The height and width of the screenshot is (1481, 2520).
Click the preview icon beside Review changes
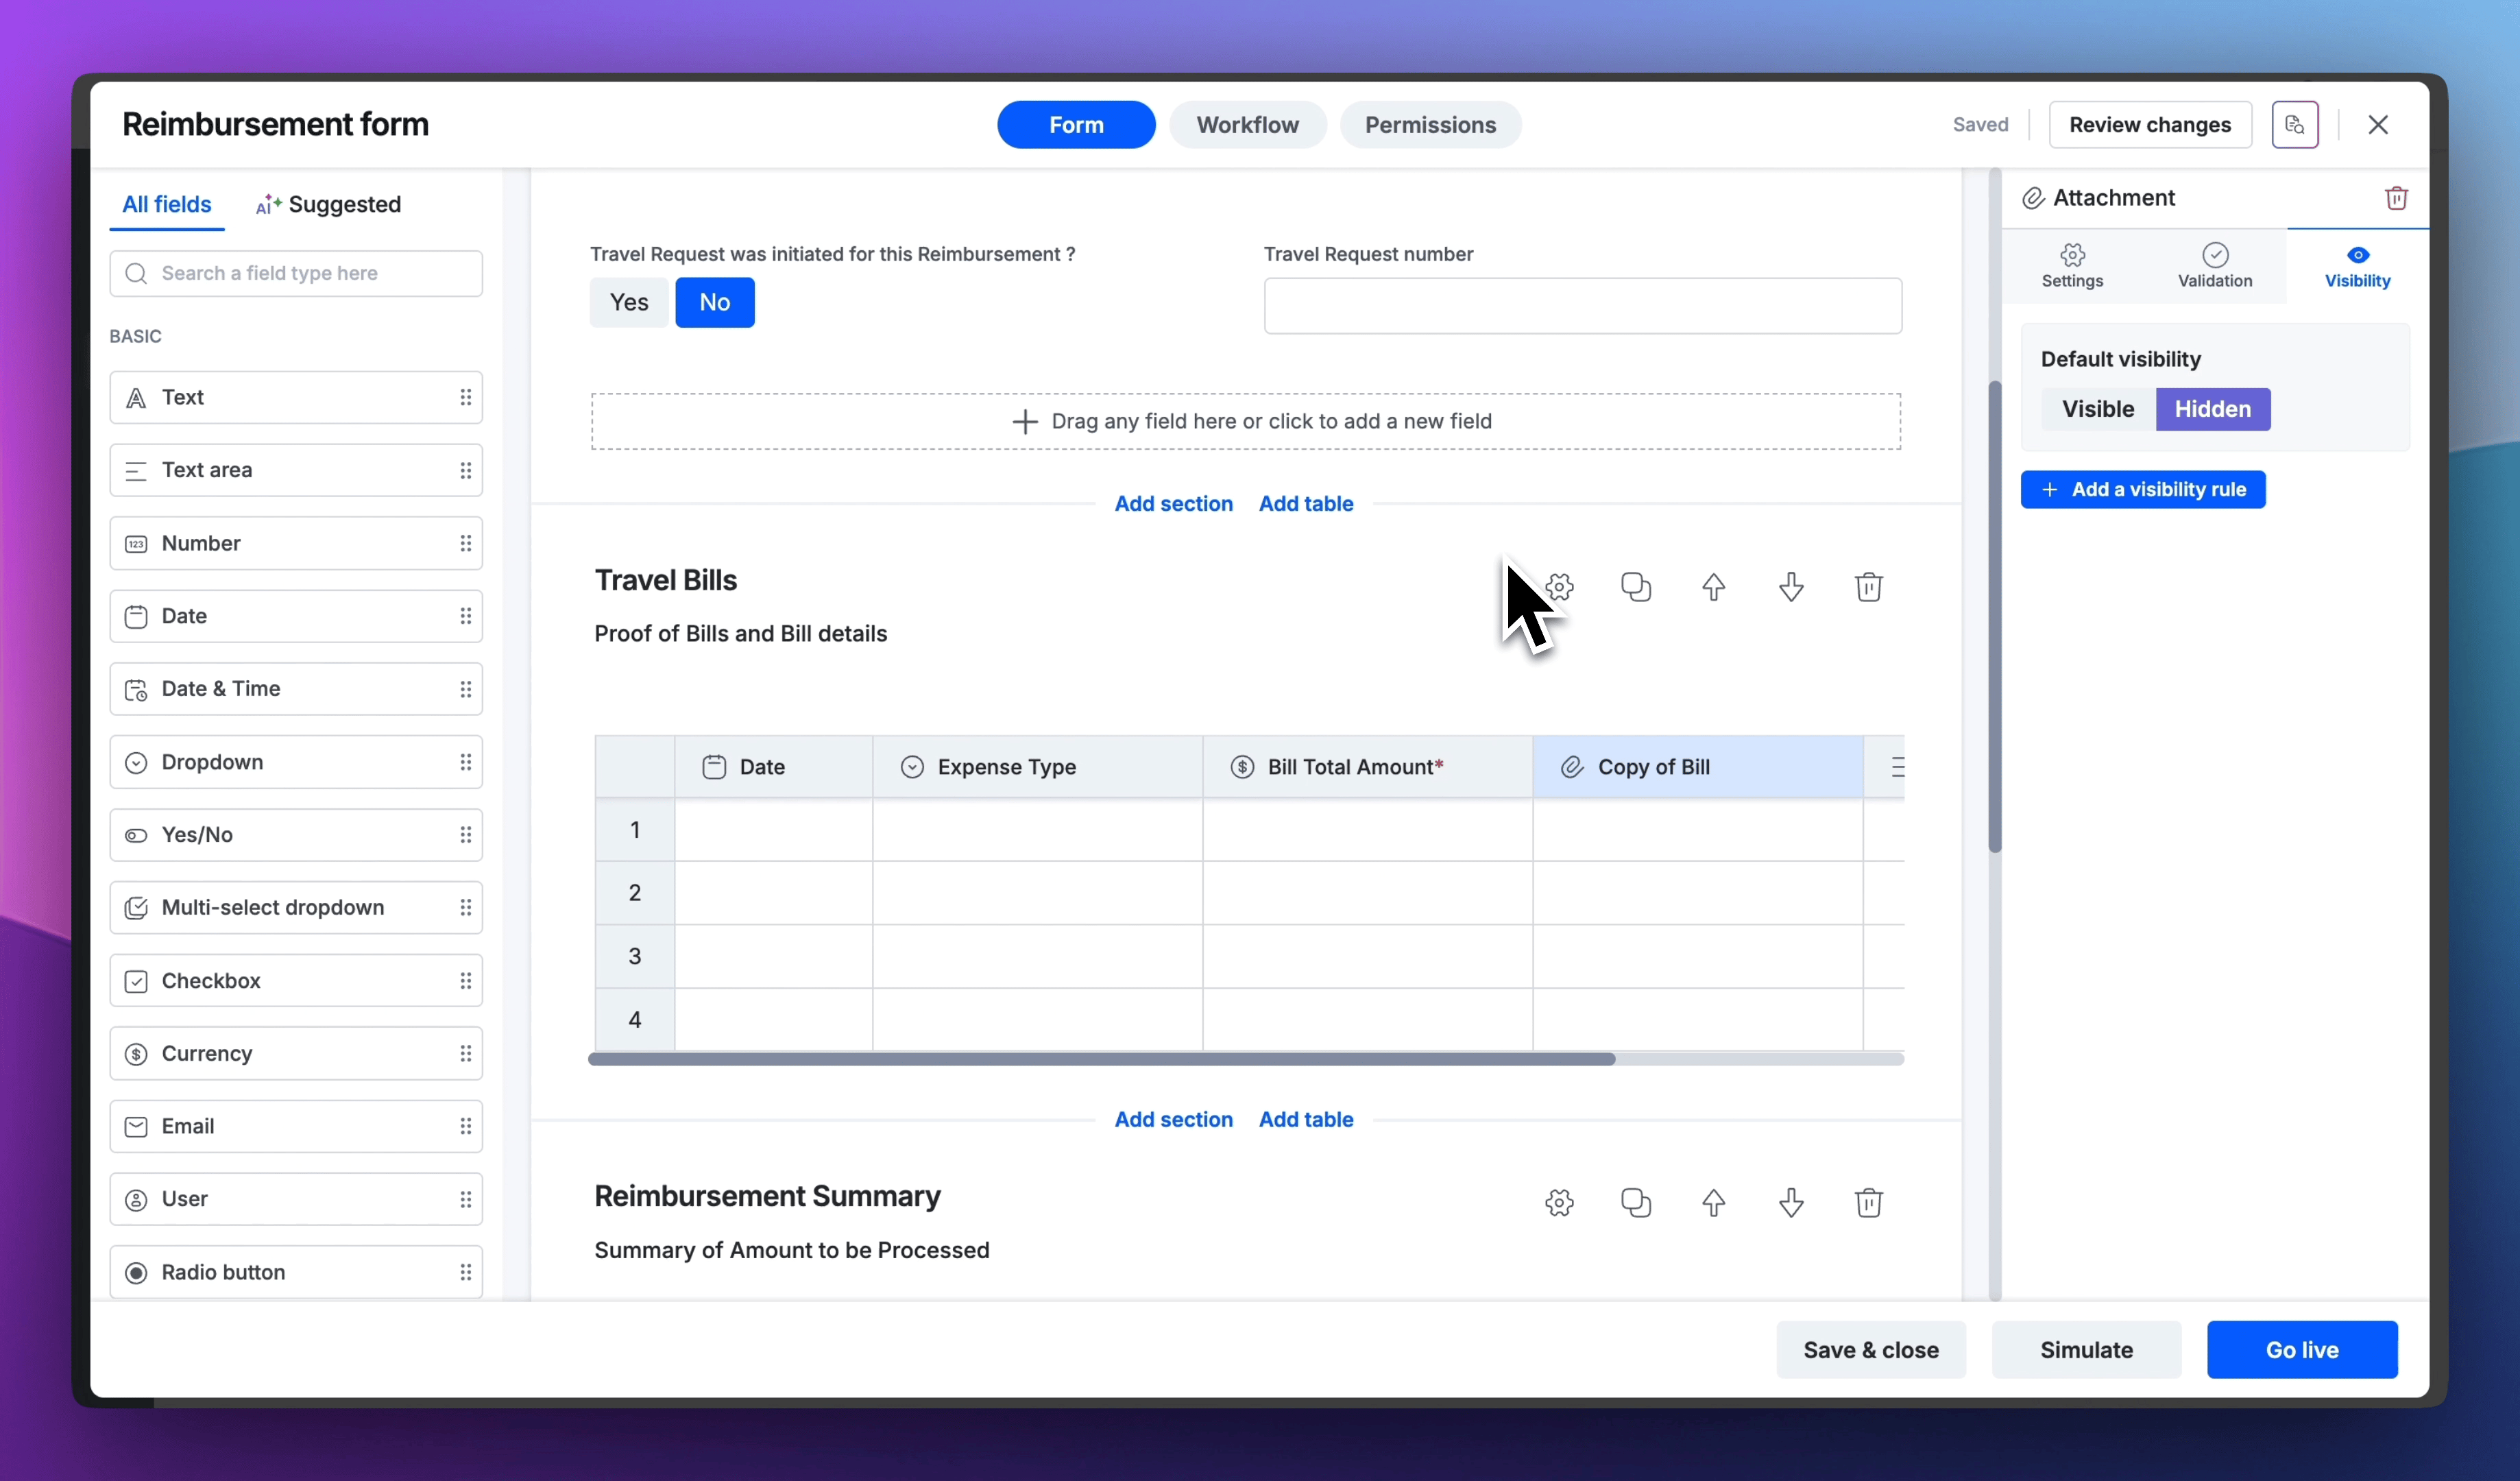(2294, 125)
